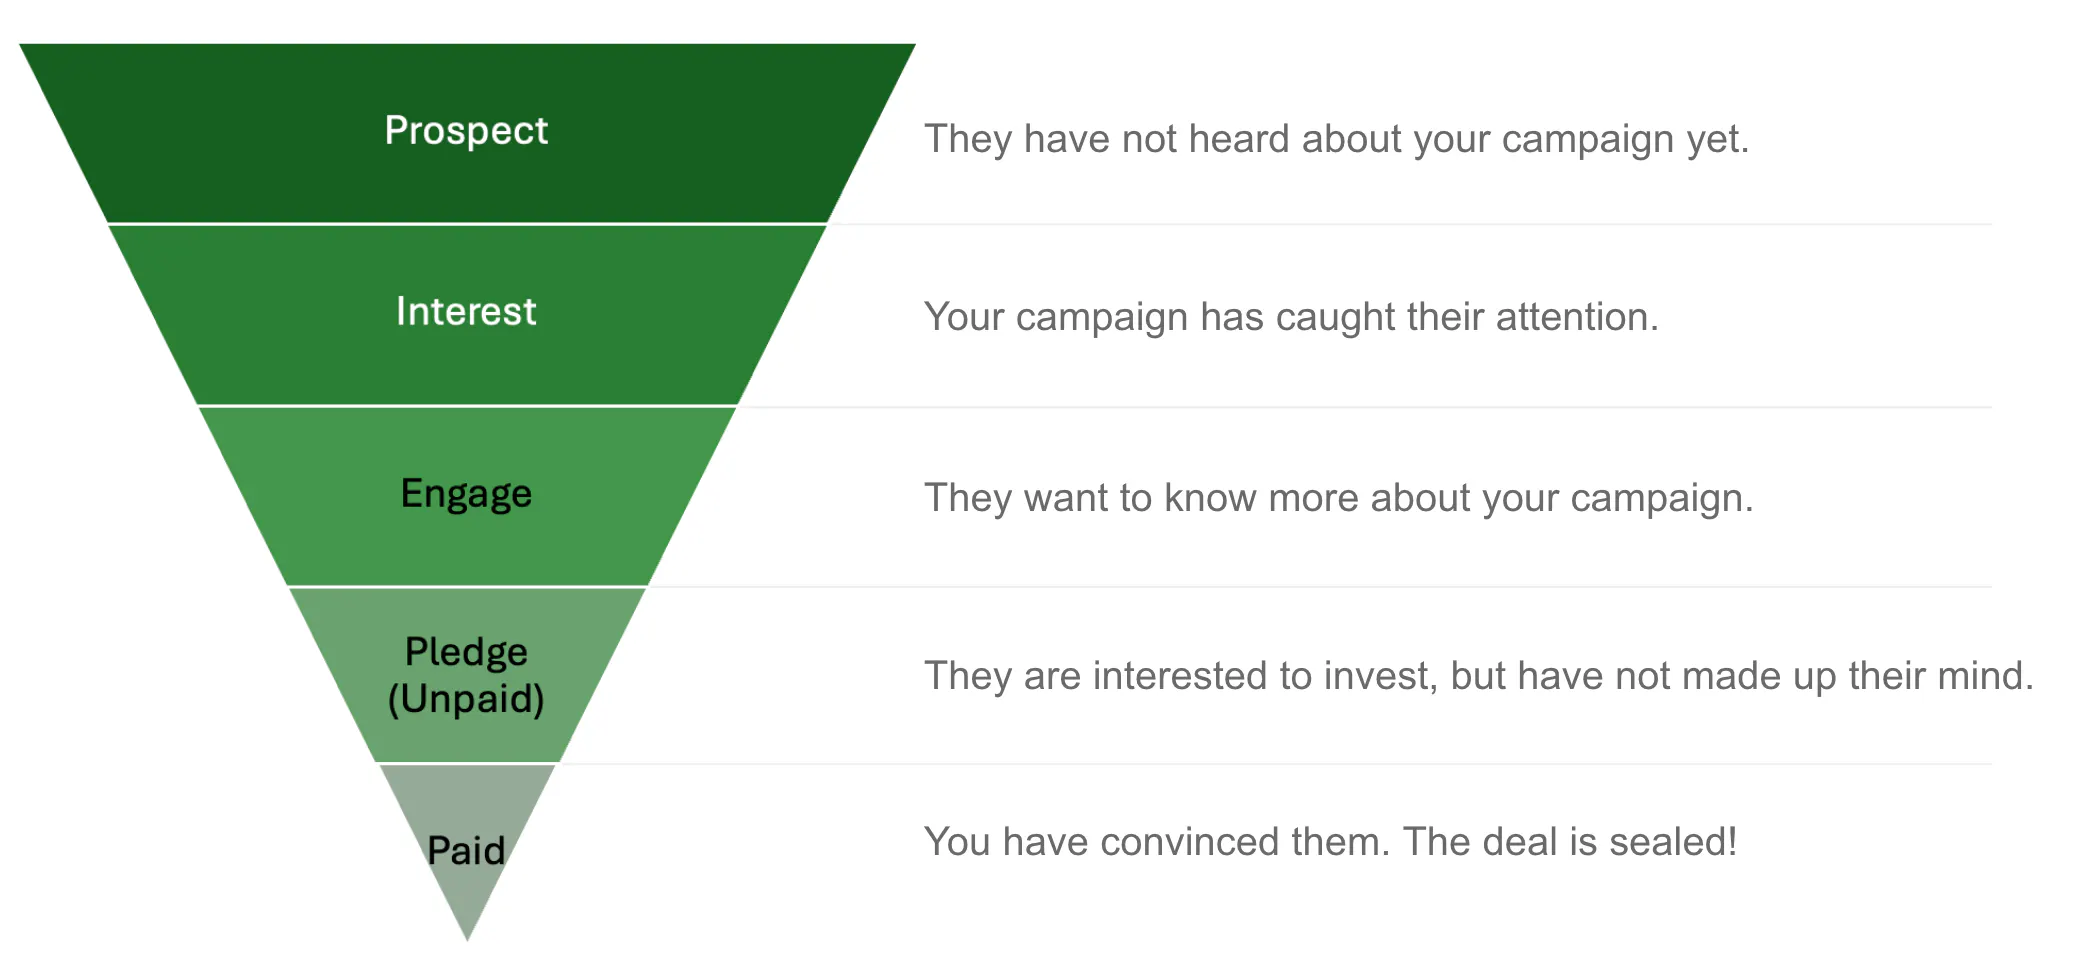Viewport: 2094px width, 964px height.
Task: Click 'They want to know more' description
Action: (1338, 498)
